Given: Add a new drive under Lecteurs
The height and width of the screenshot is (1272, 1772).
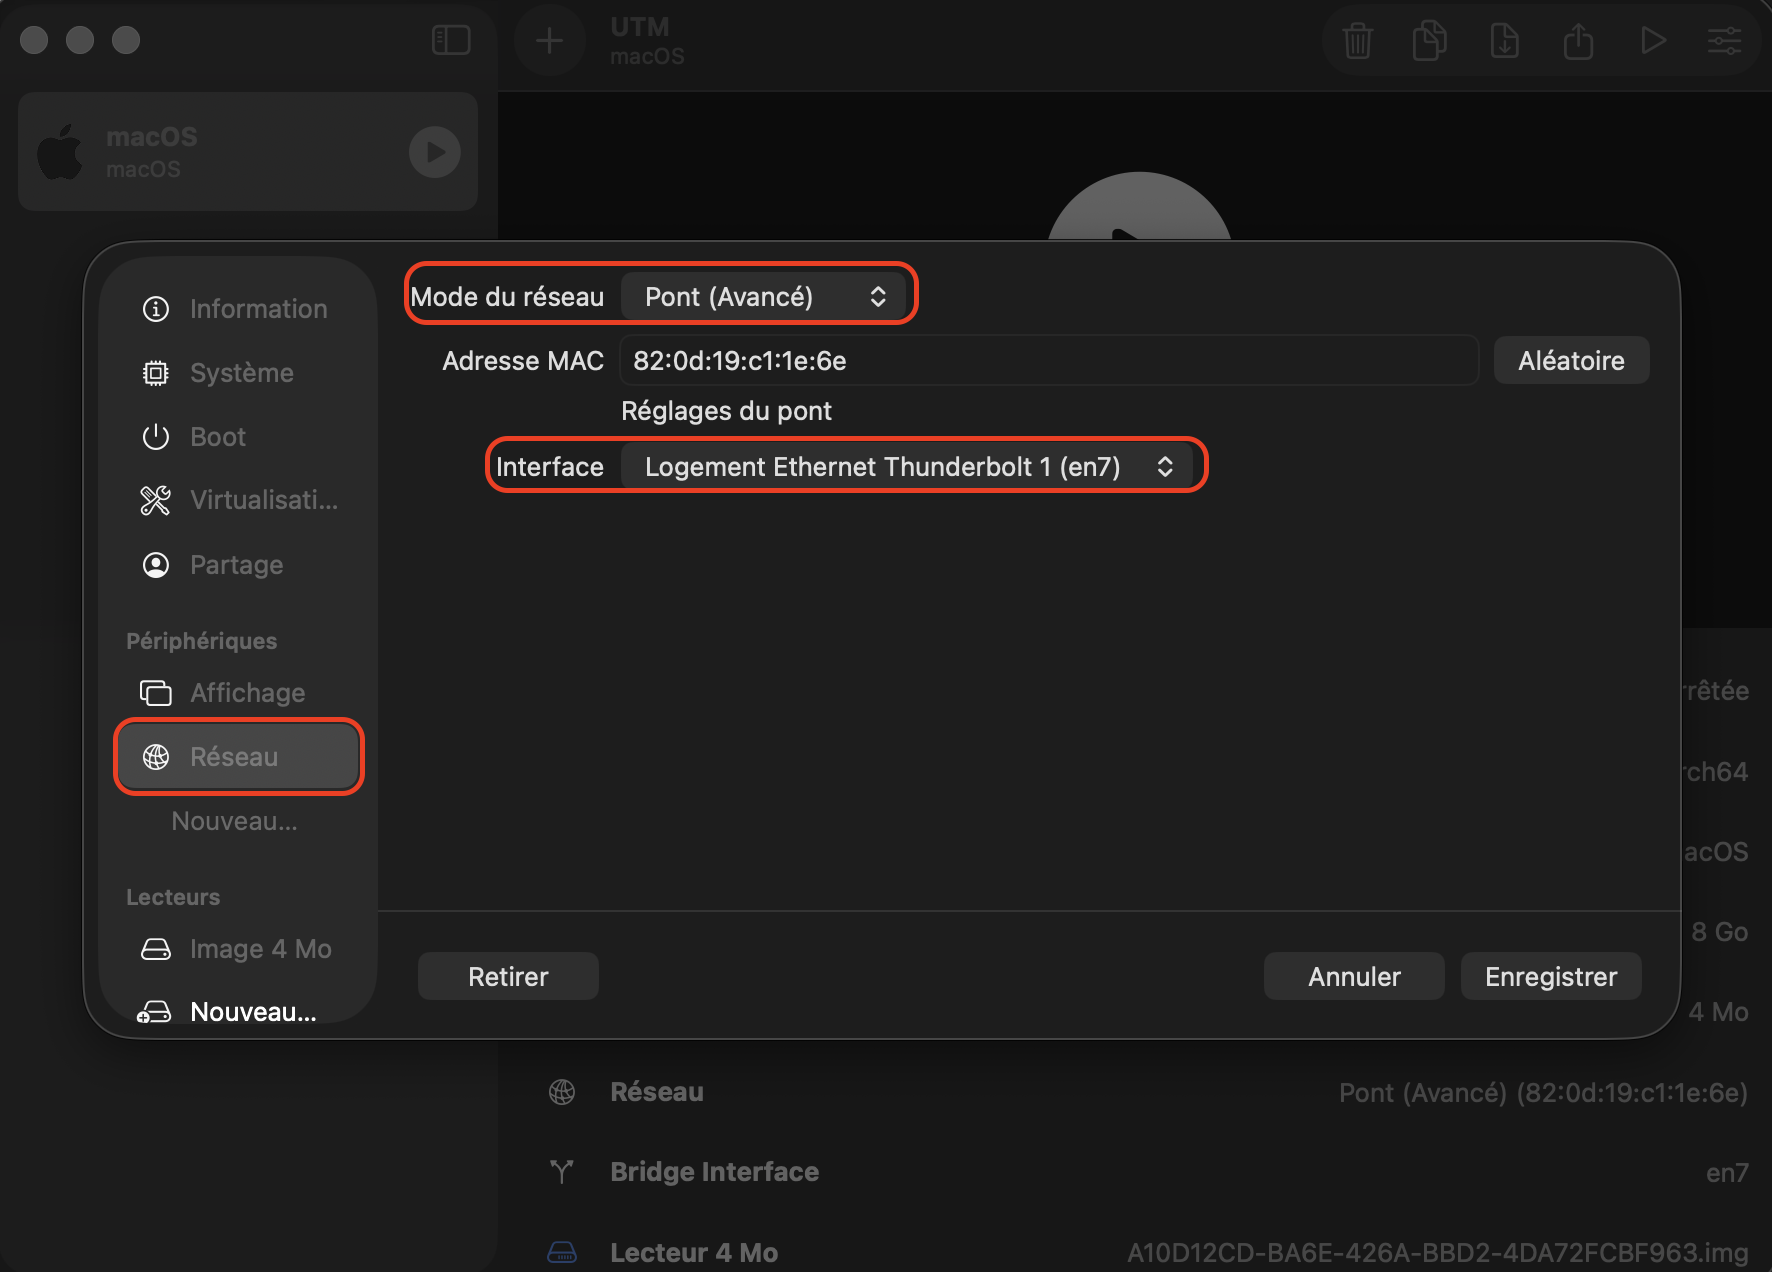Looking at the screenshot, I should (x=238, y=1012).
